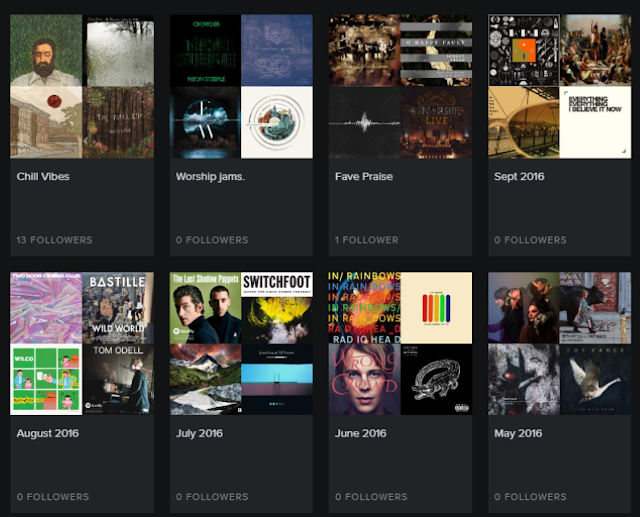Viewport: 640px width, 517px height.
Task: Click the Foy Vance swan album cover
Action: coord(595,379)
